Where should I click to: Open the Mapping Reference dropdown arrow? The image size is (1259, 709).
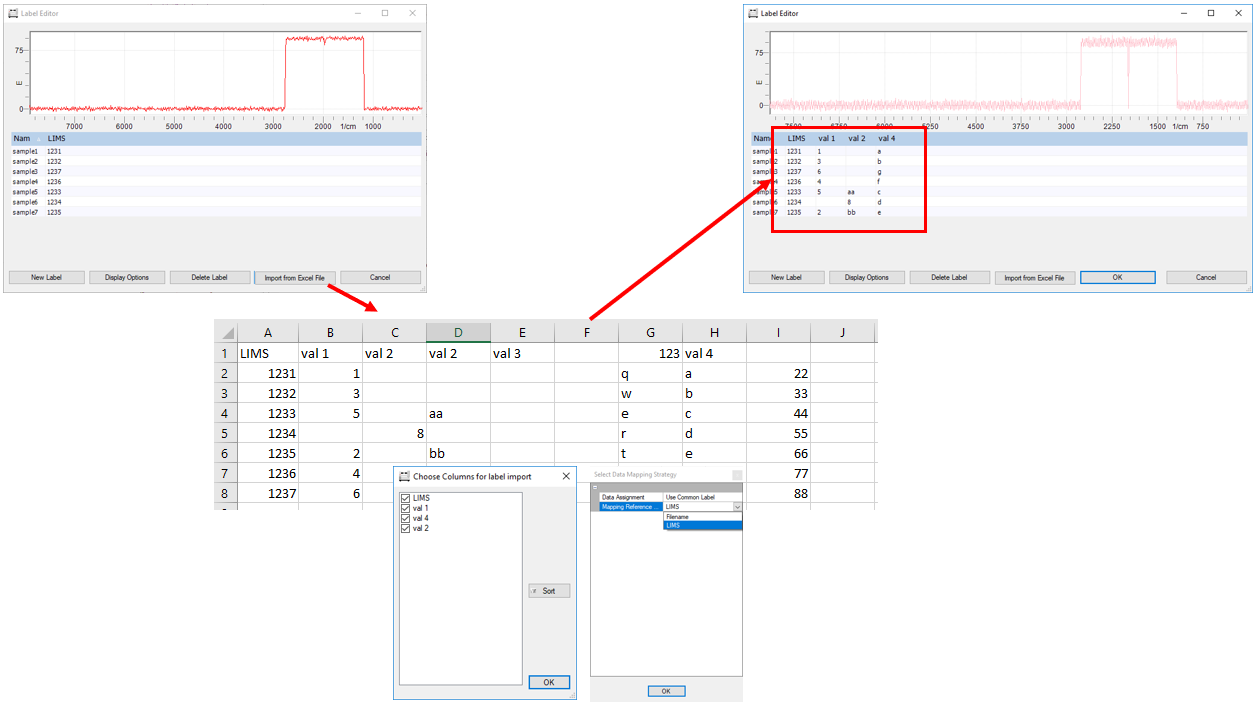737,507
